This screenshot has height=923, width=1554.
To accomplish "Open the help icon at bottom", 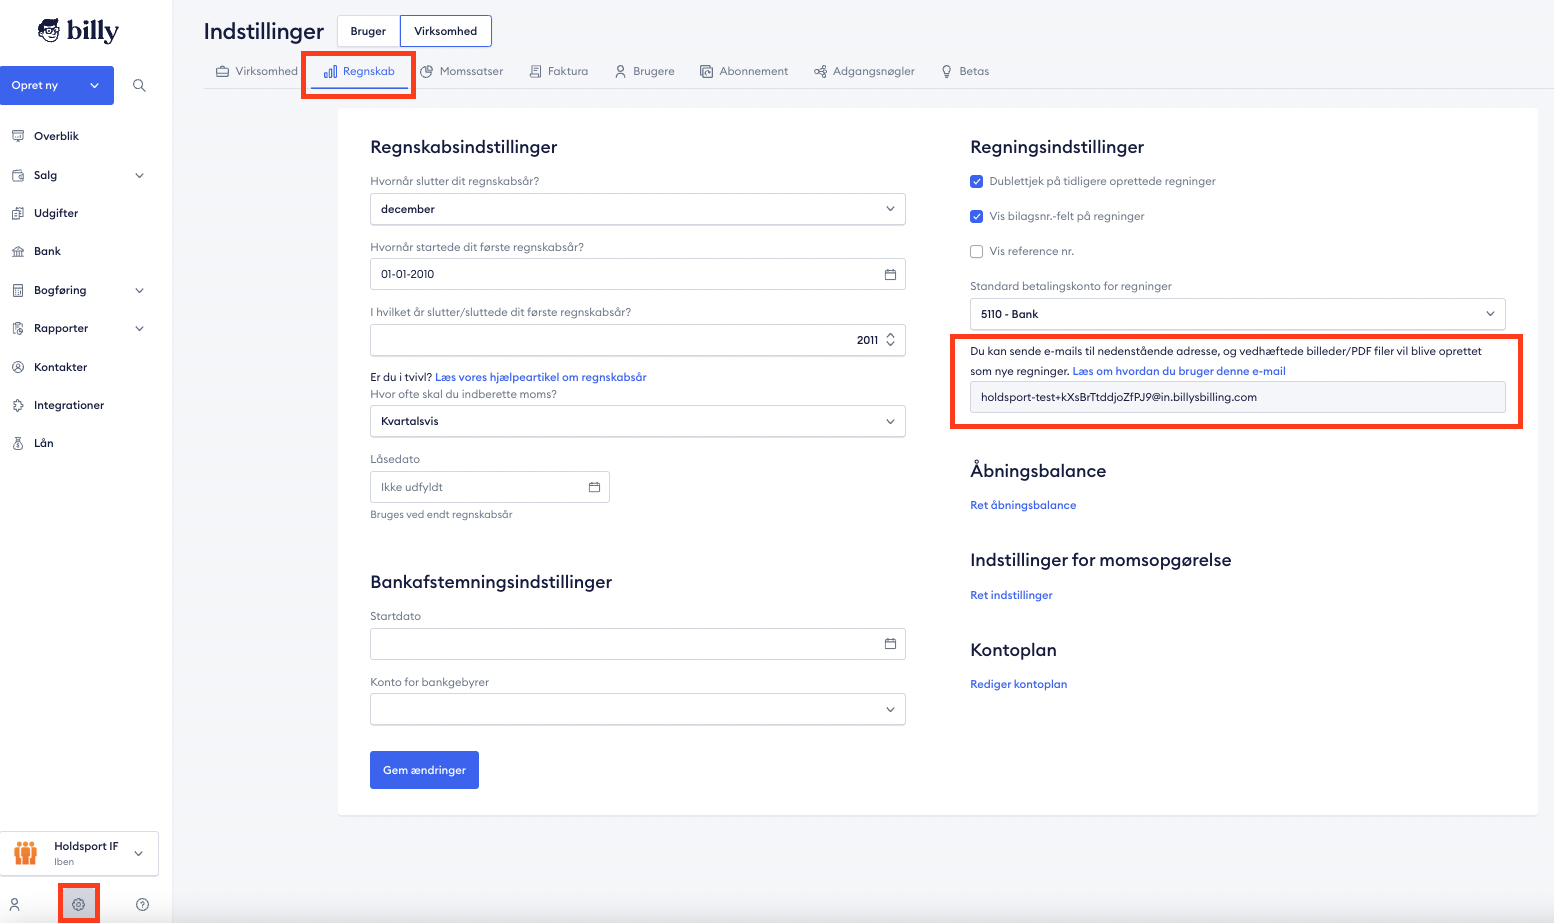I will [x=141, y=903].
